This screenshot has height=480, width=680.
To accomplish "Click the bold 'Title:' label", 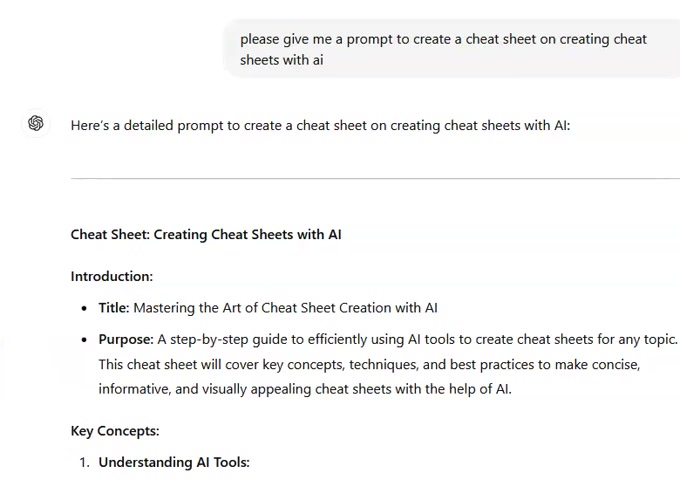I will [114, 308].
